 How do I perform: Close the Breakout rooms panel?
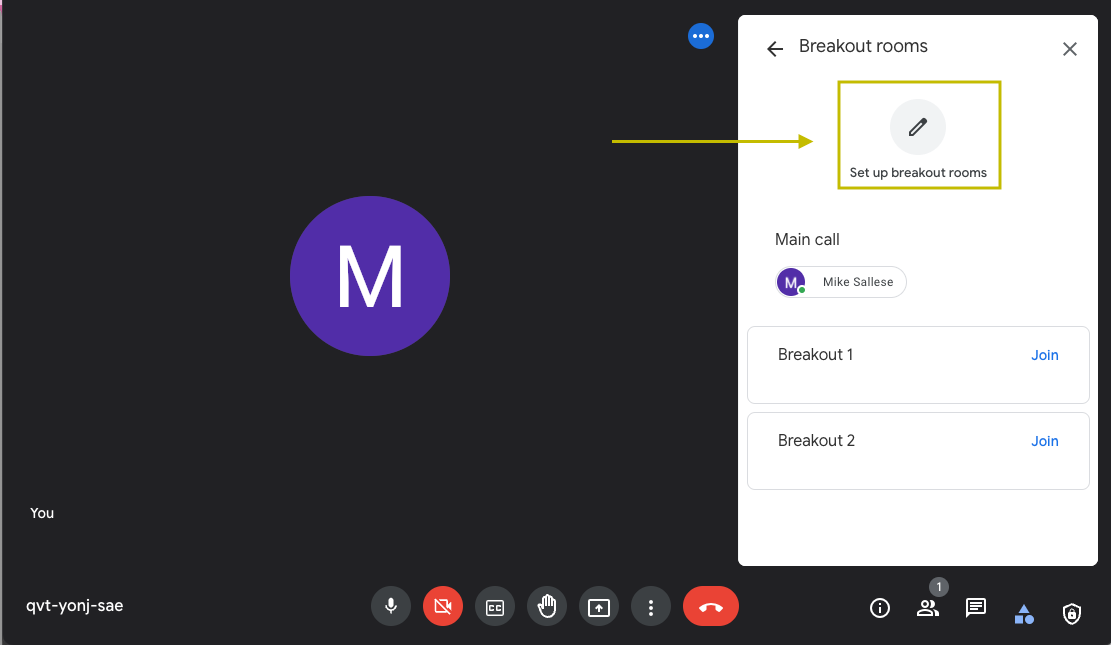(x=1069, y=48)
